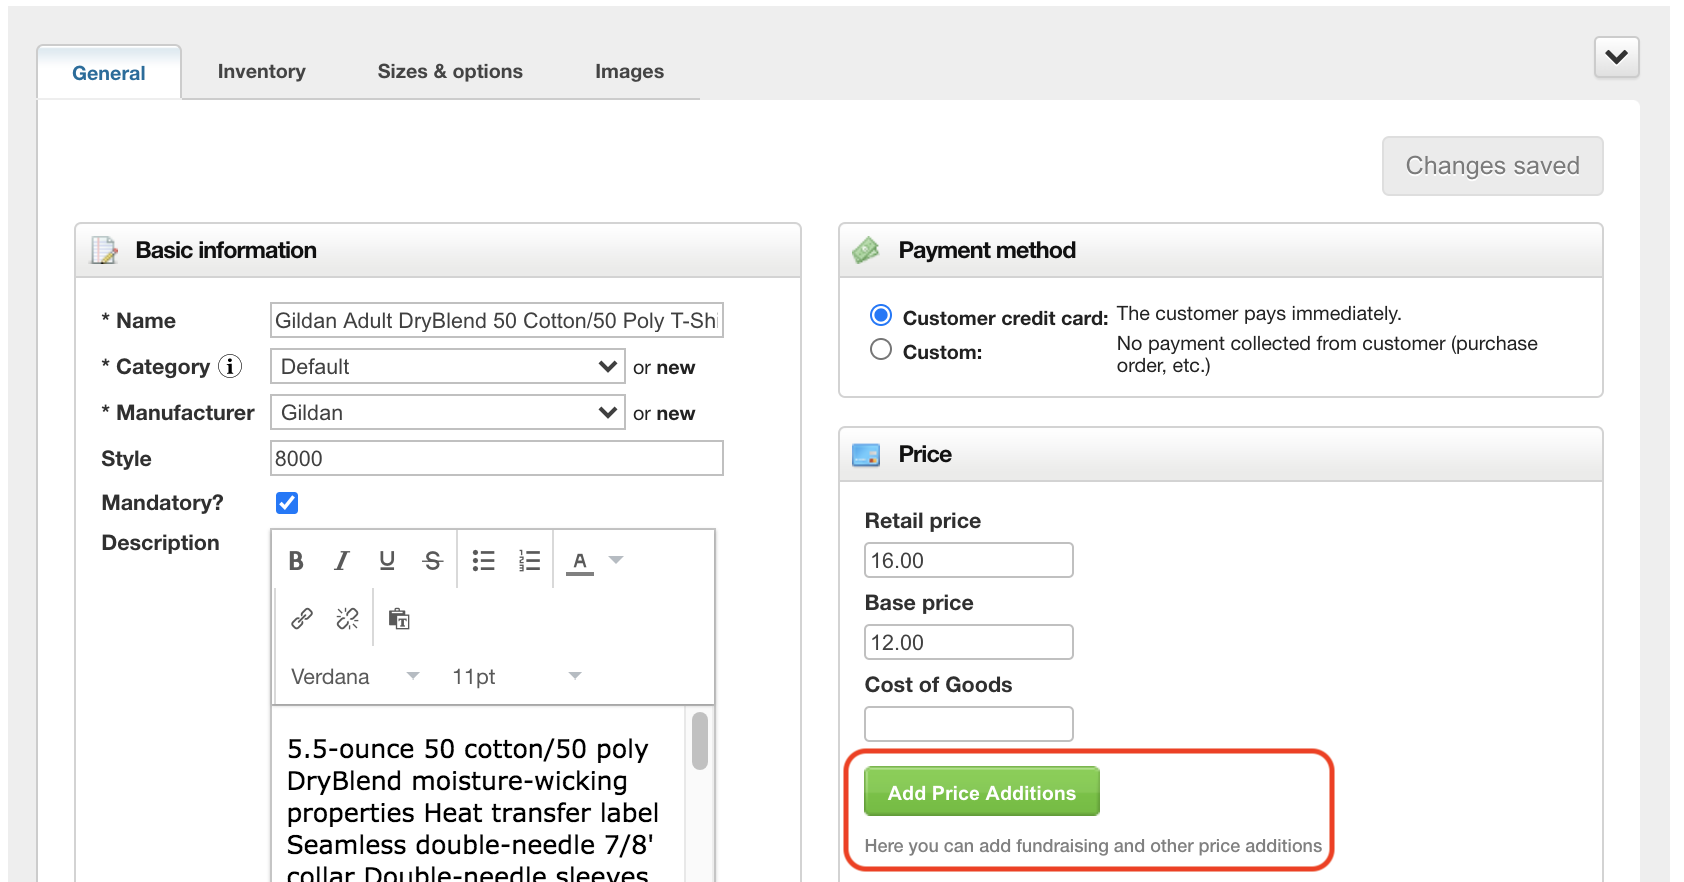Click the new link beside Manufacturer
1684x882 pixels.
[x=676, y=413]
